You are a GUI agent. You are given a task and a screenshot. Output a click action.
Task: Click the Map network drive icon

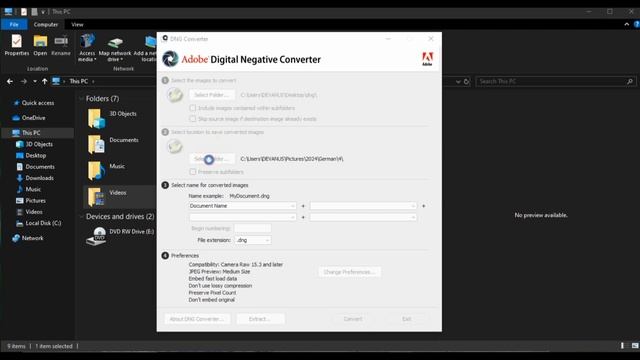115,42
